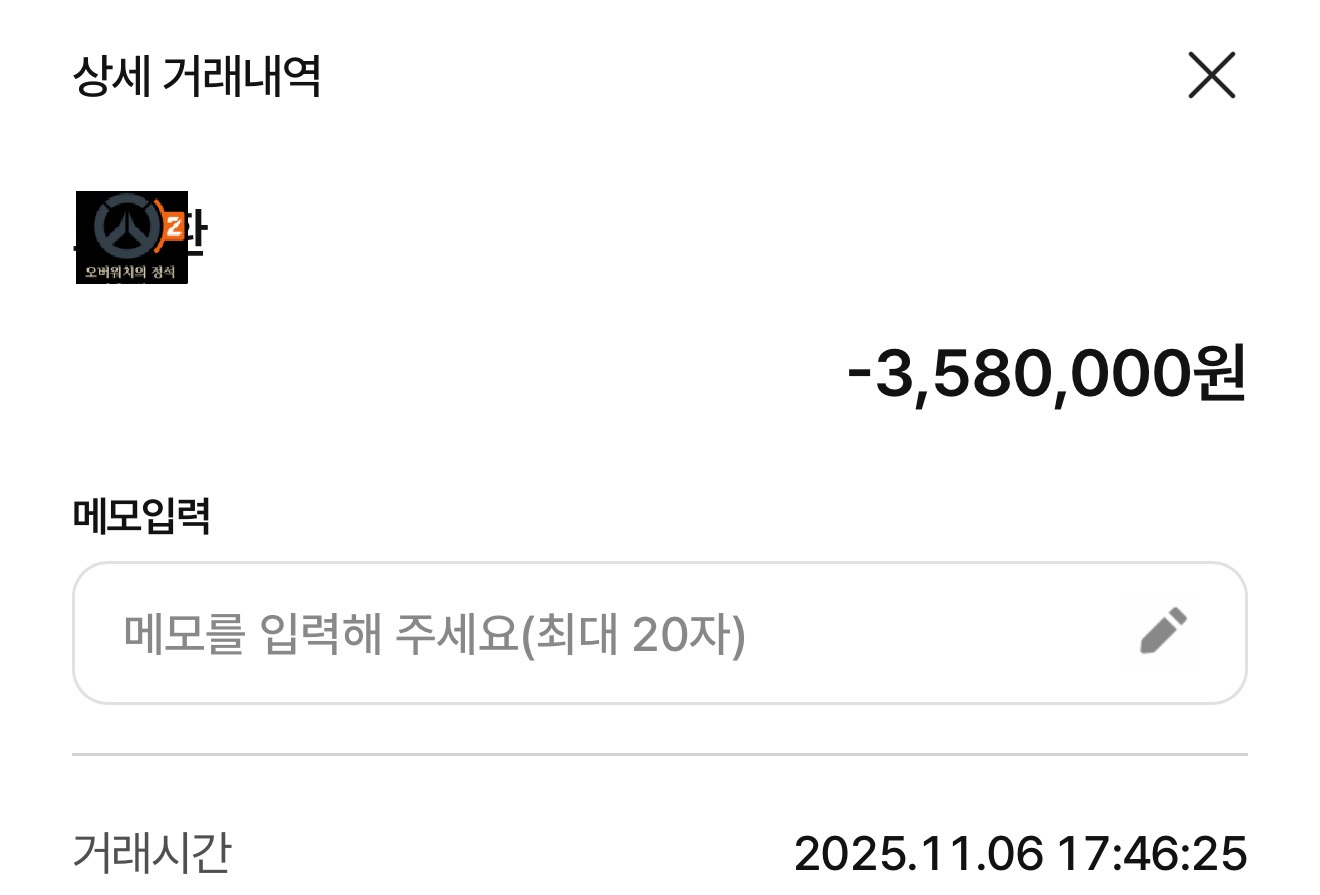
Task: Click the 원 currency character in amount
Action: (x=1219, y=374)
